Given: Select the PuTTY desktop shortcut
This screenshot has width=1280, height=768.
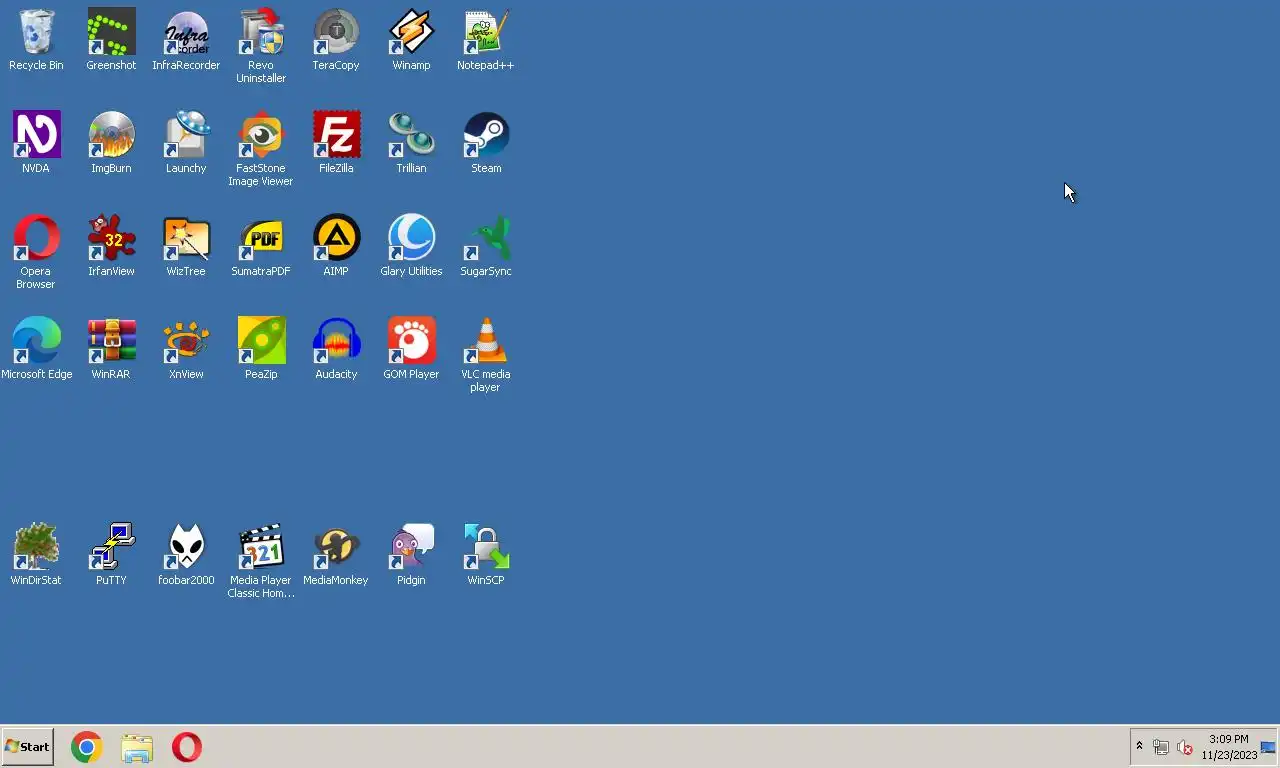Looking at the screenshot, I should 111,555.
